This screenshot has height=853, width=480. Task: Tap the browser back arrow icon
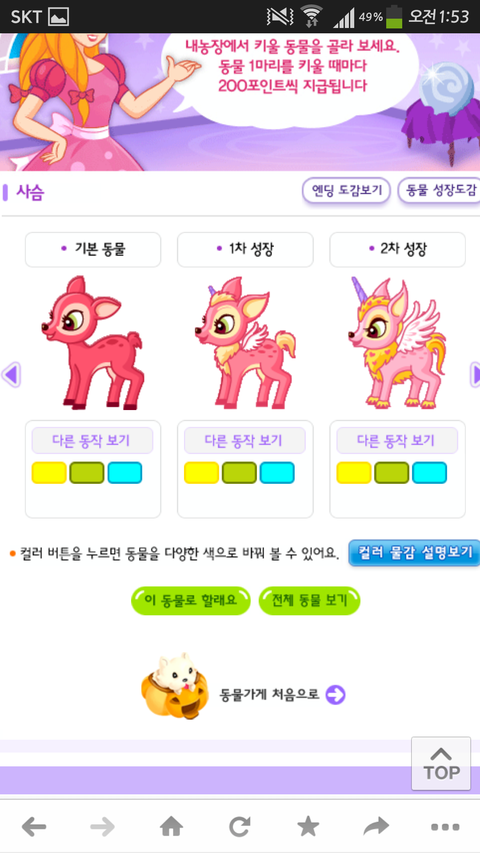tap(34, 827)
